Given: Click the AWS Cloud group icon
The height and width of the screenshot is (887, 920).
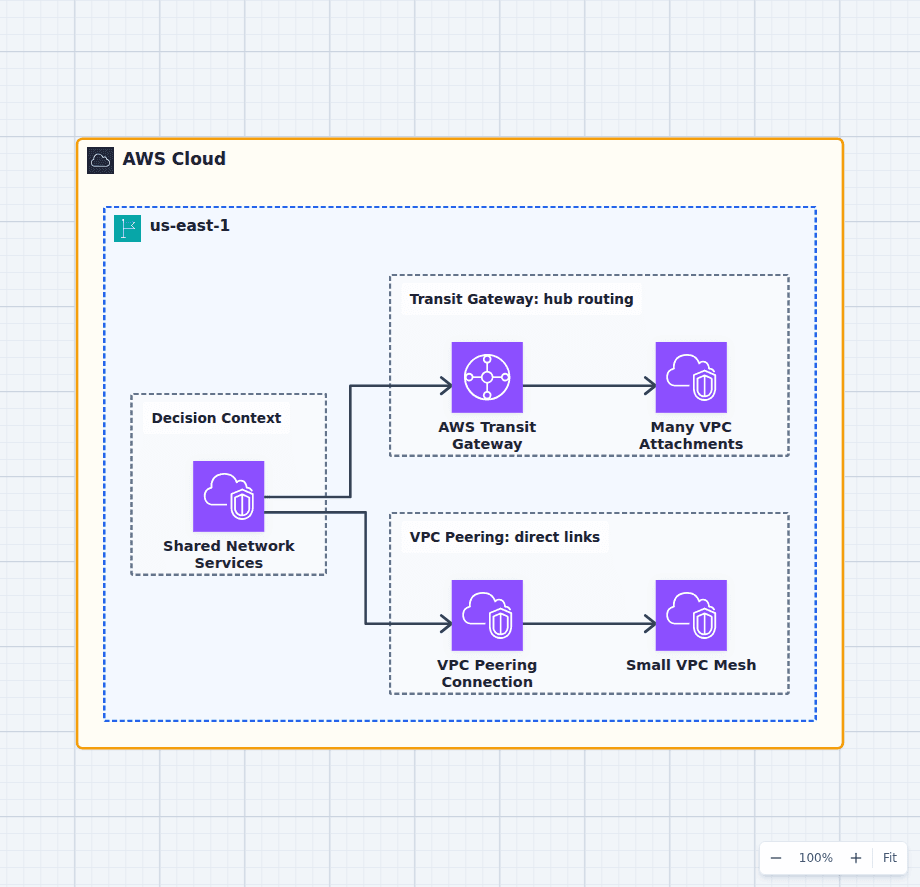Looking at the screenshot, I should pyautogui.click(x=100, y=160).
